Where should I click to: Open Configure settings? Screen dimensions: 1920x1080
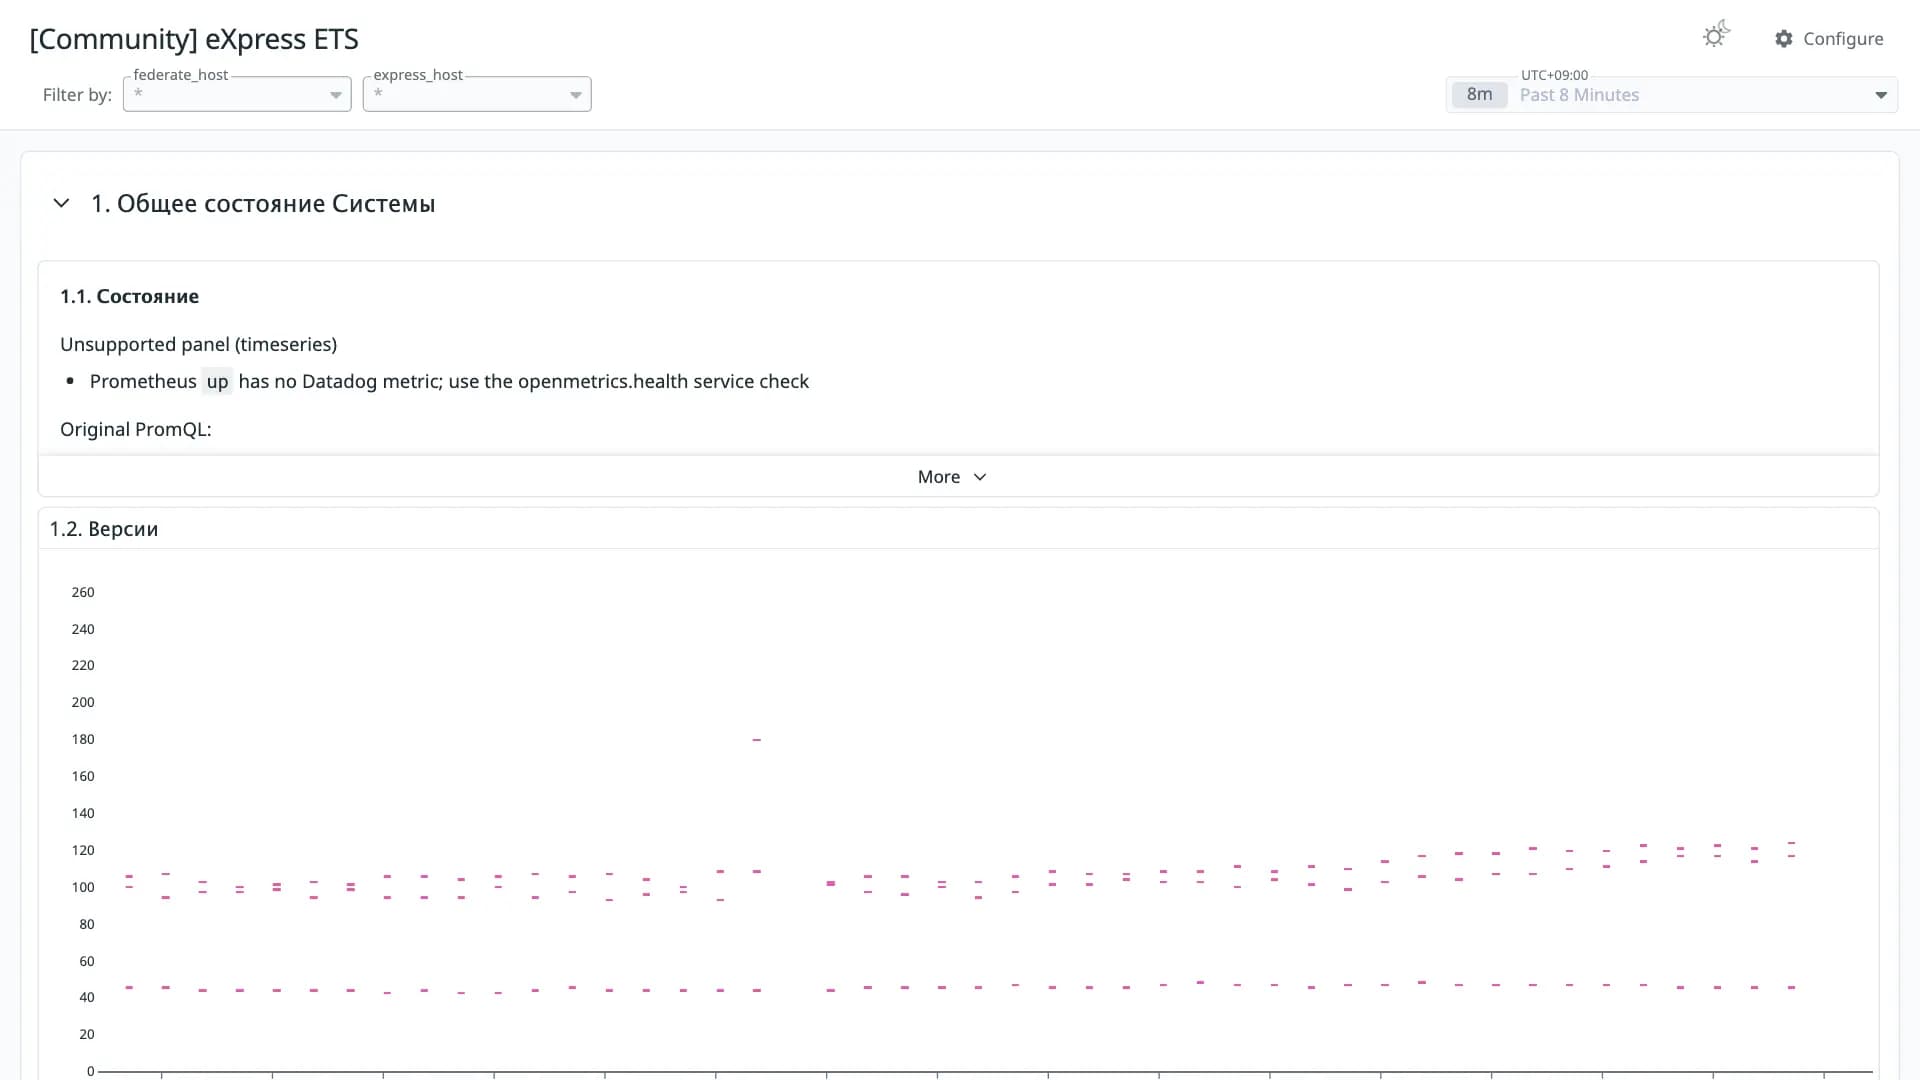[1829, 38]
